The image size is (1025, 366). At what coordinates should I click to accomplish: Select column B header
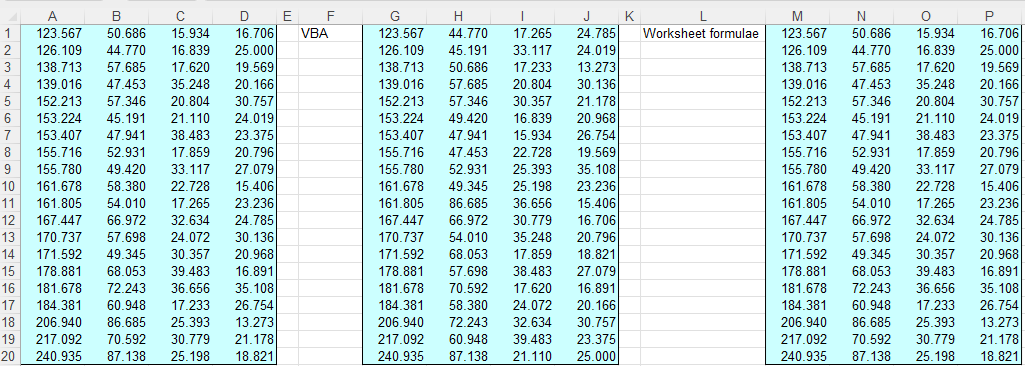[116, 16]
